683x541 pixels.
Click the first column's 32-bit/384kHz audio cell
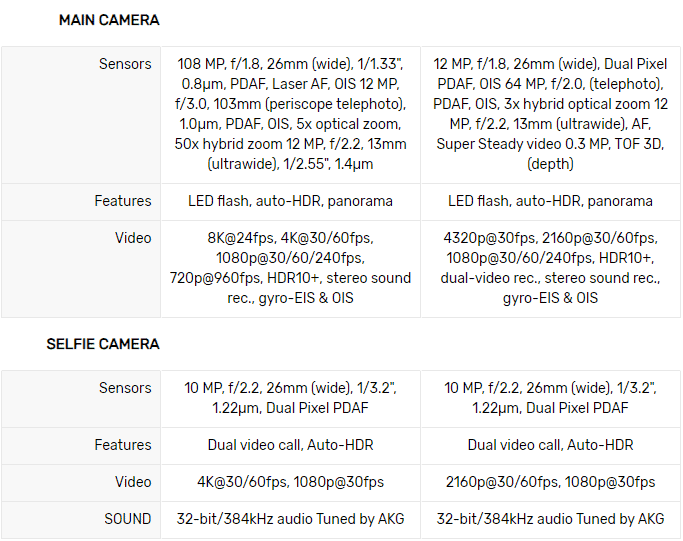pyautogui.click(x=290, y=519)
